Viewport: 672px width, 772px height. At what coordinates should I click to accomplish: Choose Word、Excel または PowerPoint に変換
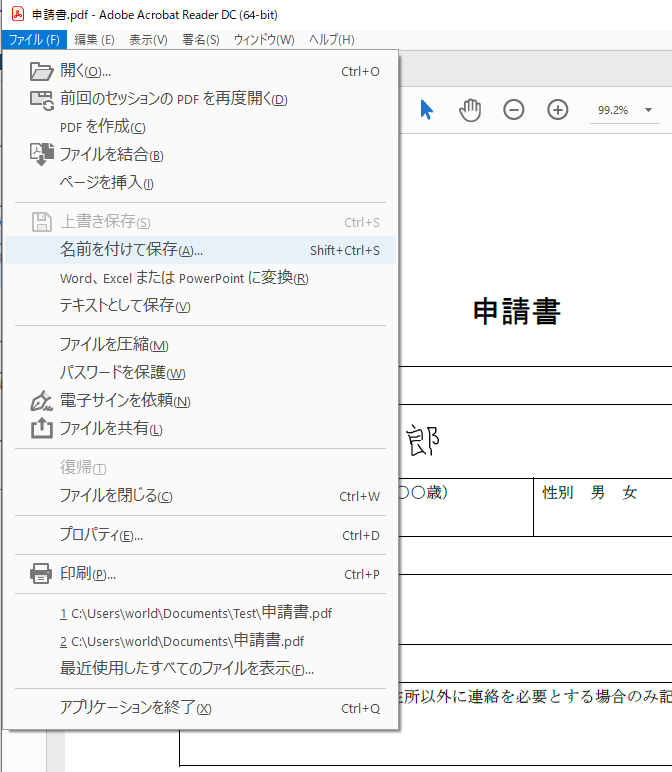tap(200, 278)
